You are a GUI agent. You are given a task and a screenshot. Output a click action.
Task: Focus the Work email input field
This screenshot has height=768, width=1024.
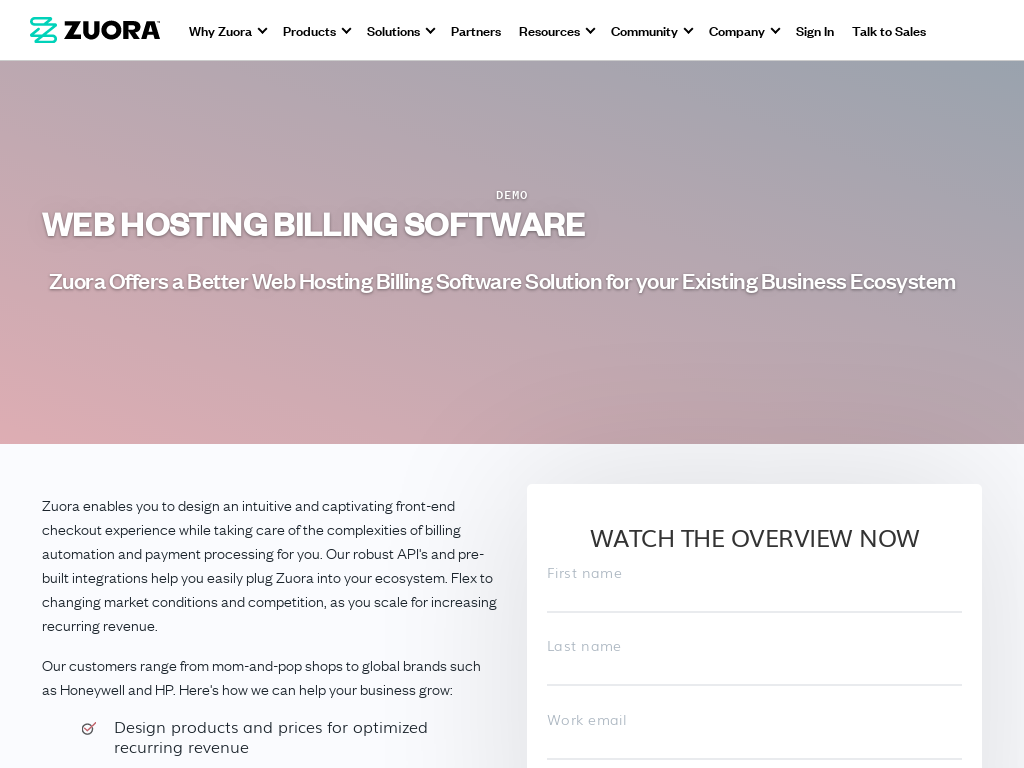click(754, 735)
